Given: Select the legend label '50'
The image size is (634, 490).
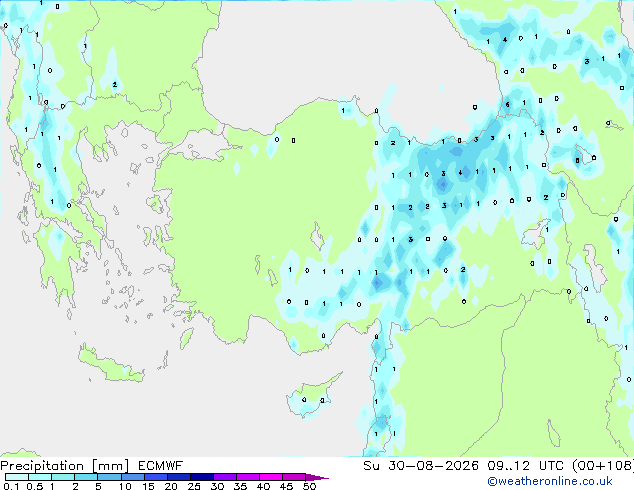Looking at the screenshot, I should click(310, 486).
